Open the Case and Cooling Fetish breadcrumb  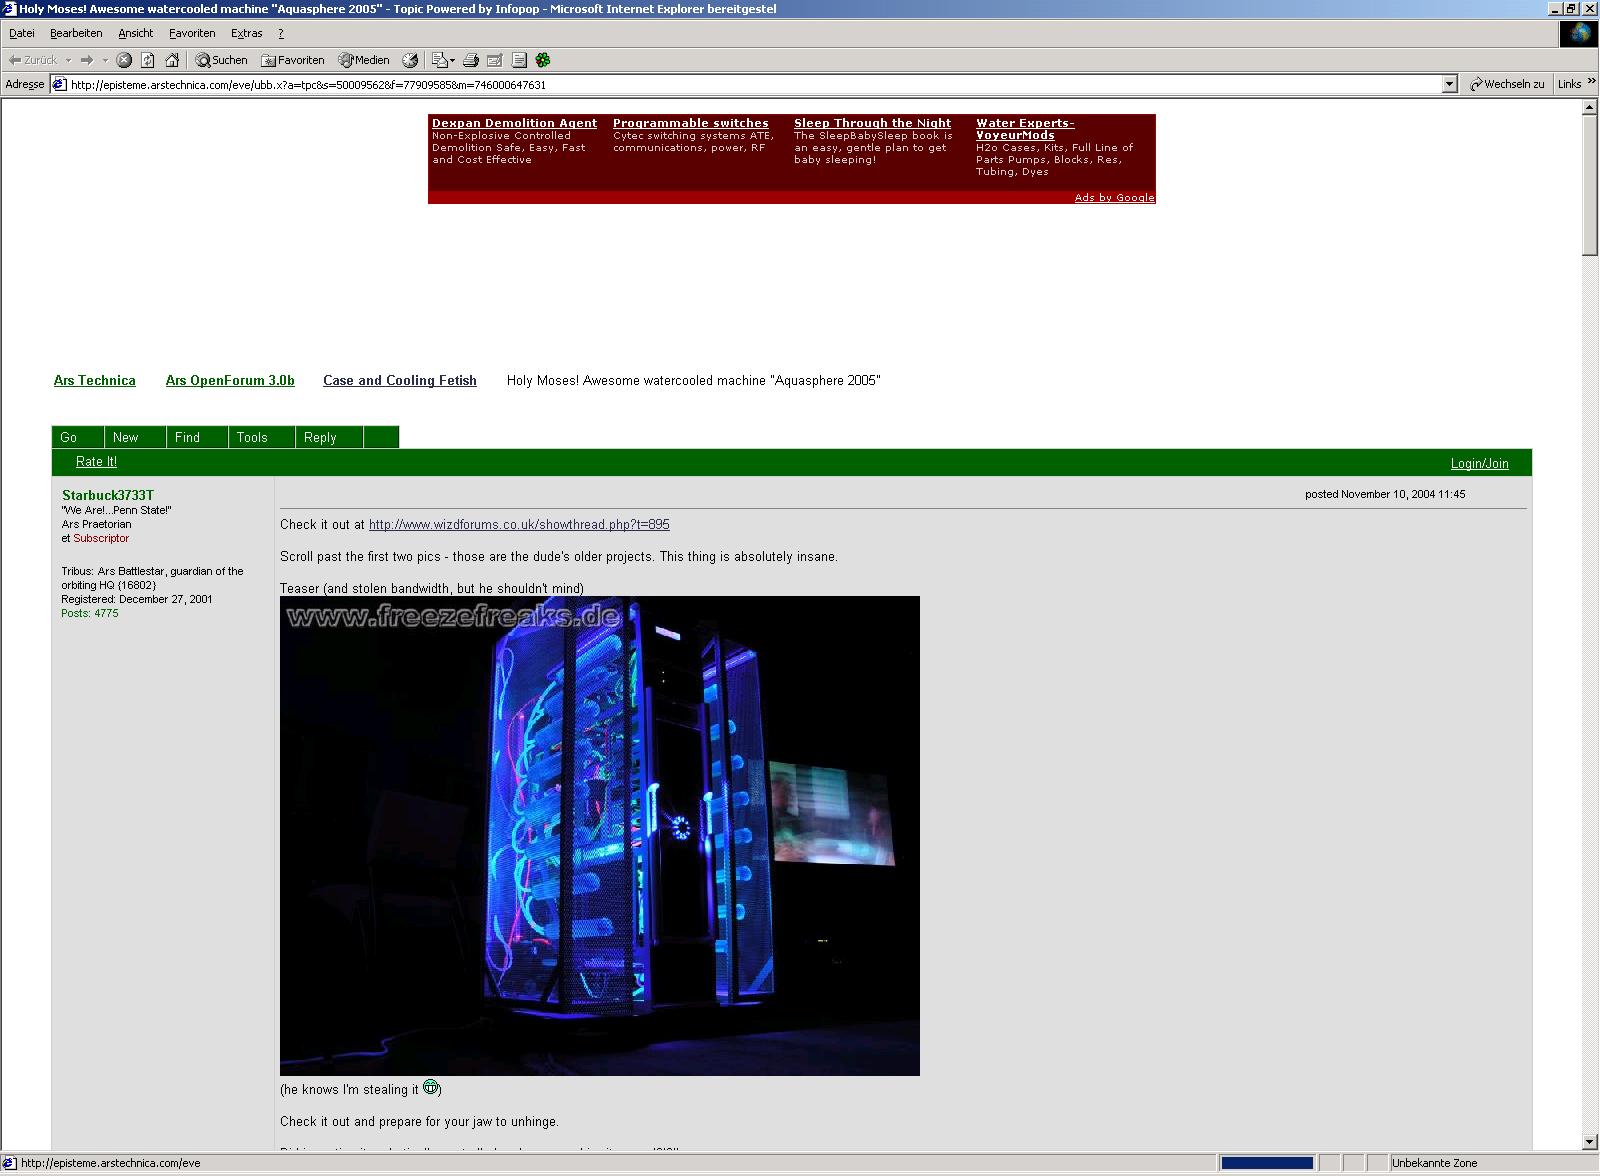[399, 380]
